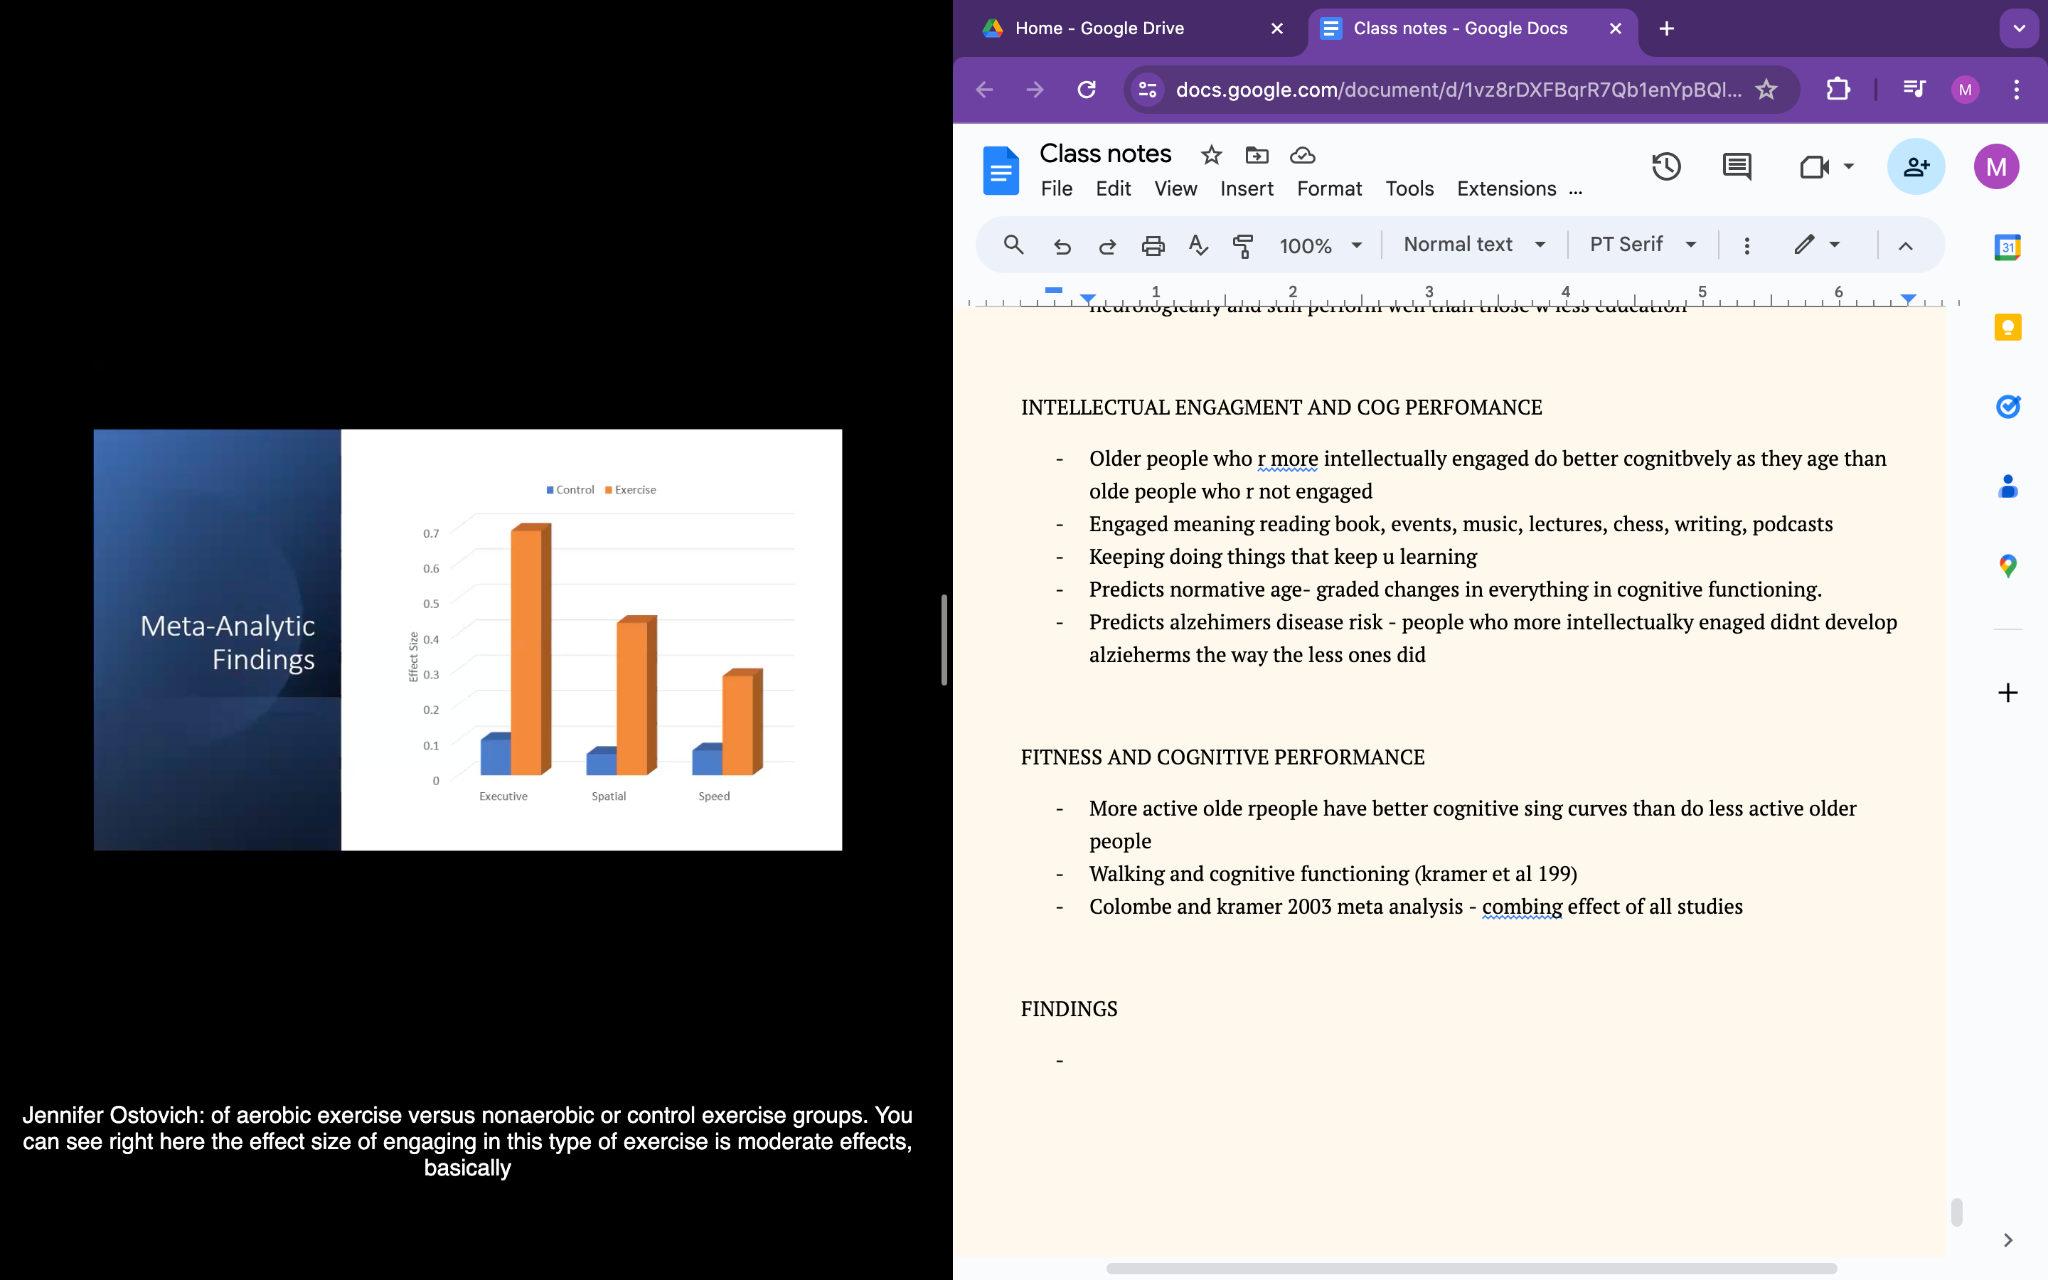Open the Normal text style dropdown

tap(1474, 245)
